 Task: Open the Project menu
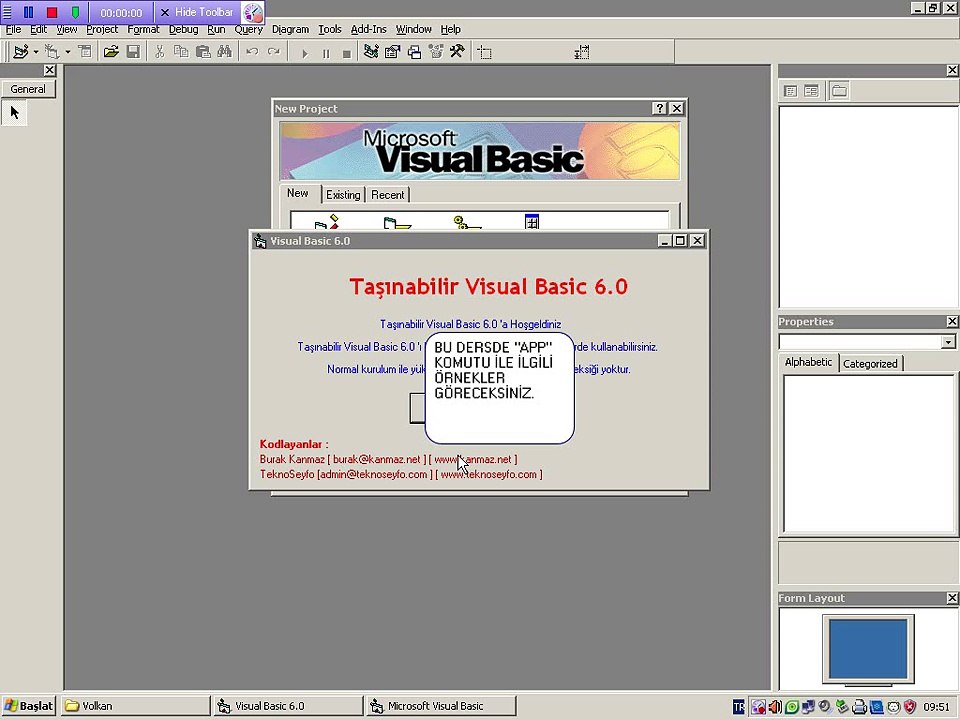pos(102,29)
